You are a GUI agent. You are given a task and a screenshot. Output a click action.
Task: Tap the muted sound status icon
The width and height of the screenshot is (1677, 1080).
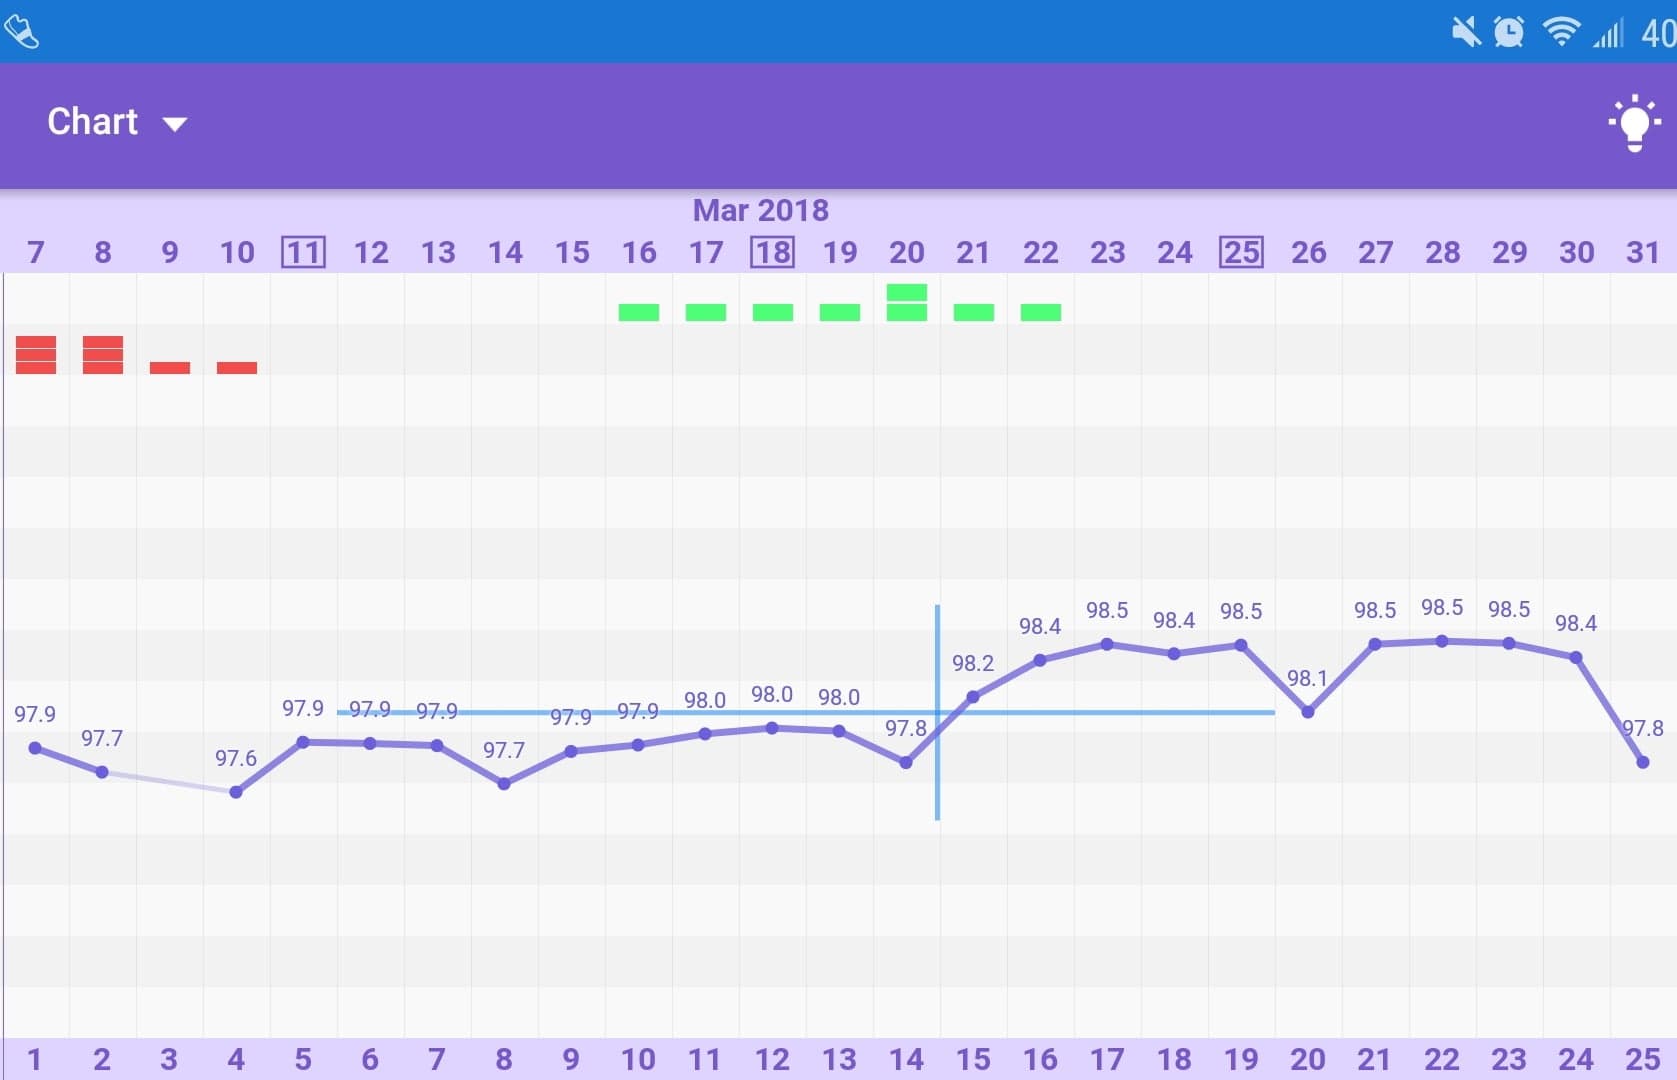click(1465, 32)
